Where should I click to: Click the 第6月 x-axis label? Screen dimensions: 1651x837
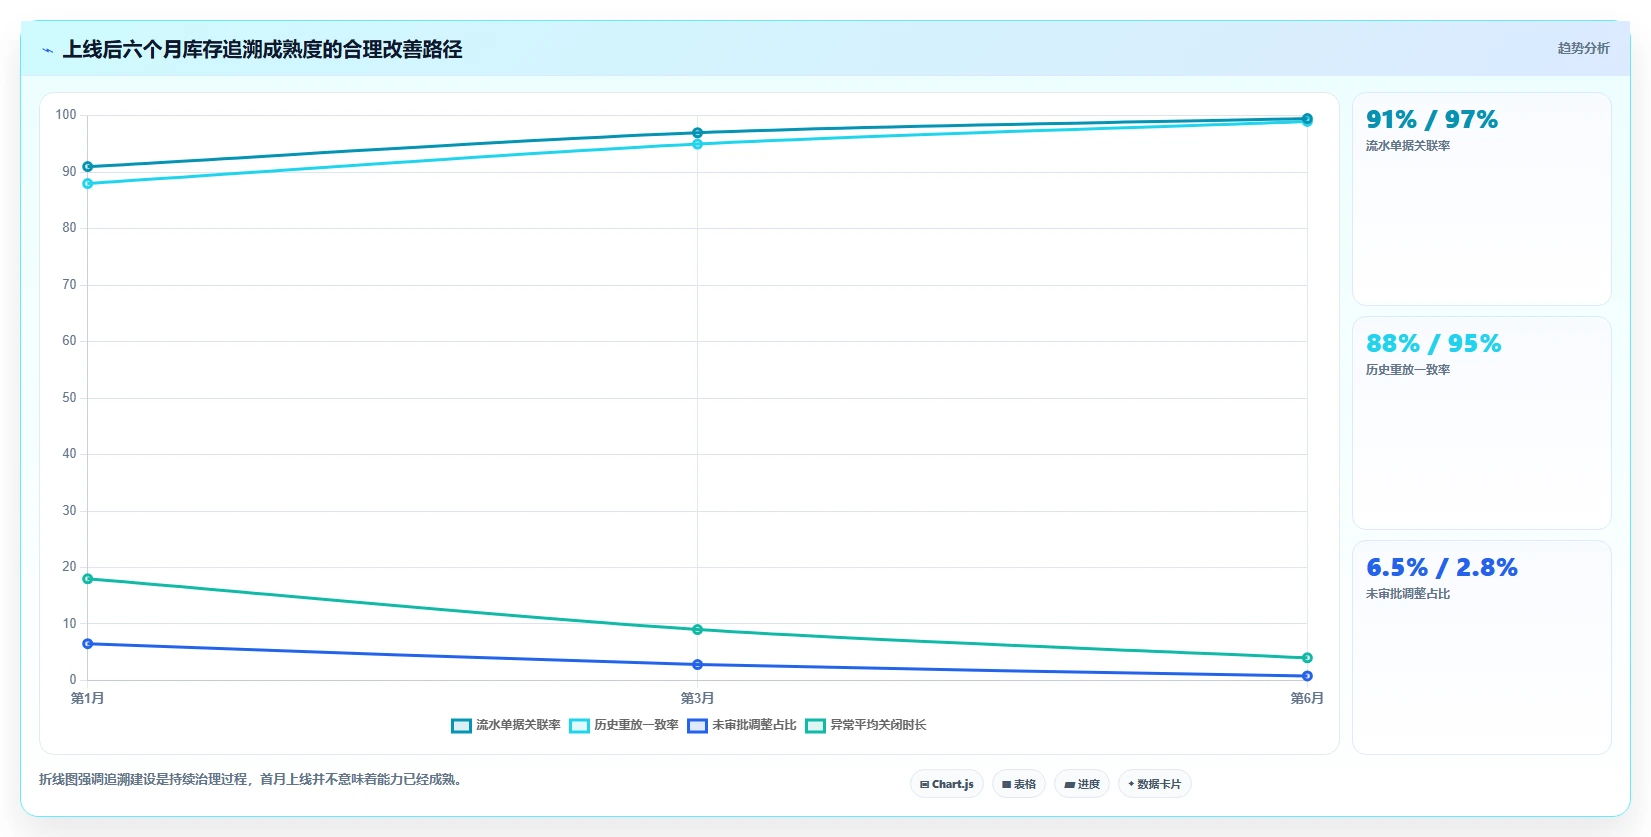pyautogui.click(x=1307, y=698)
